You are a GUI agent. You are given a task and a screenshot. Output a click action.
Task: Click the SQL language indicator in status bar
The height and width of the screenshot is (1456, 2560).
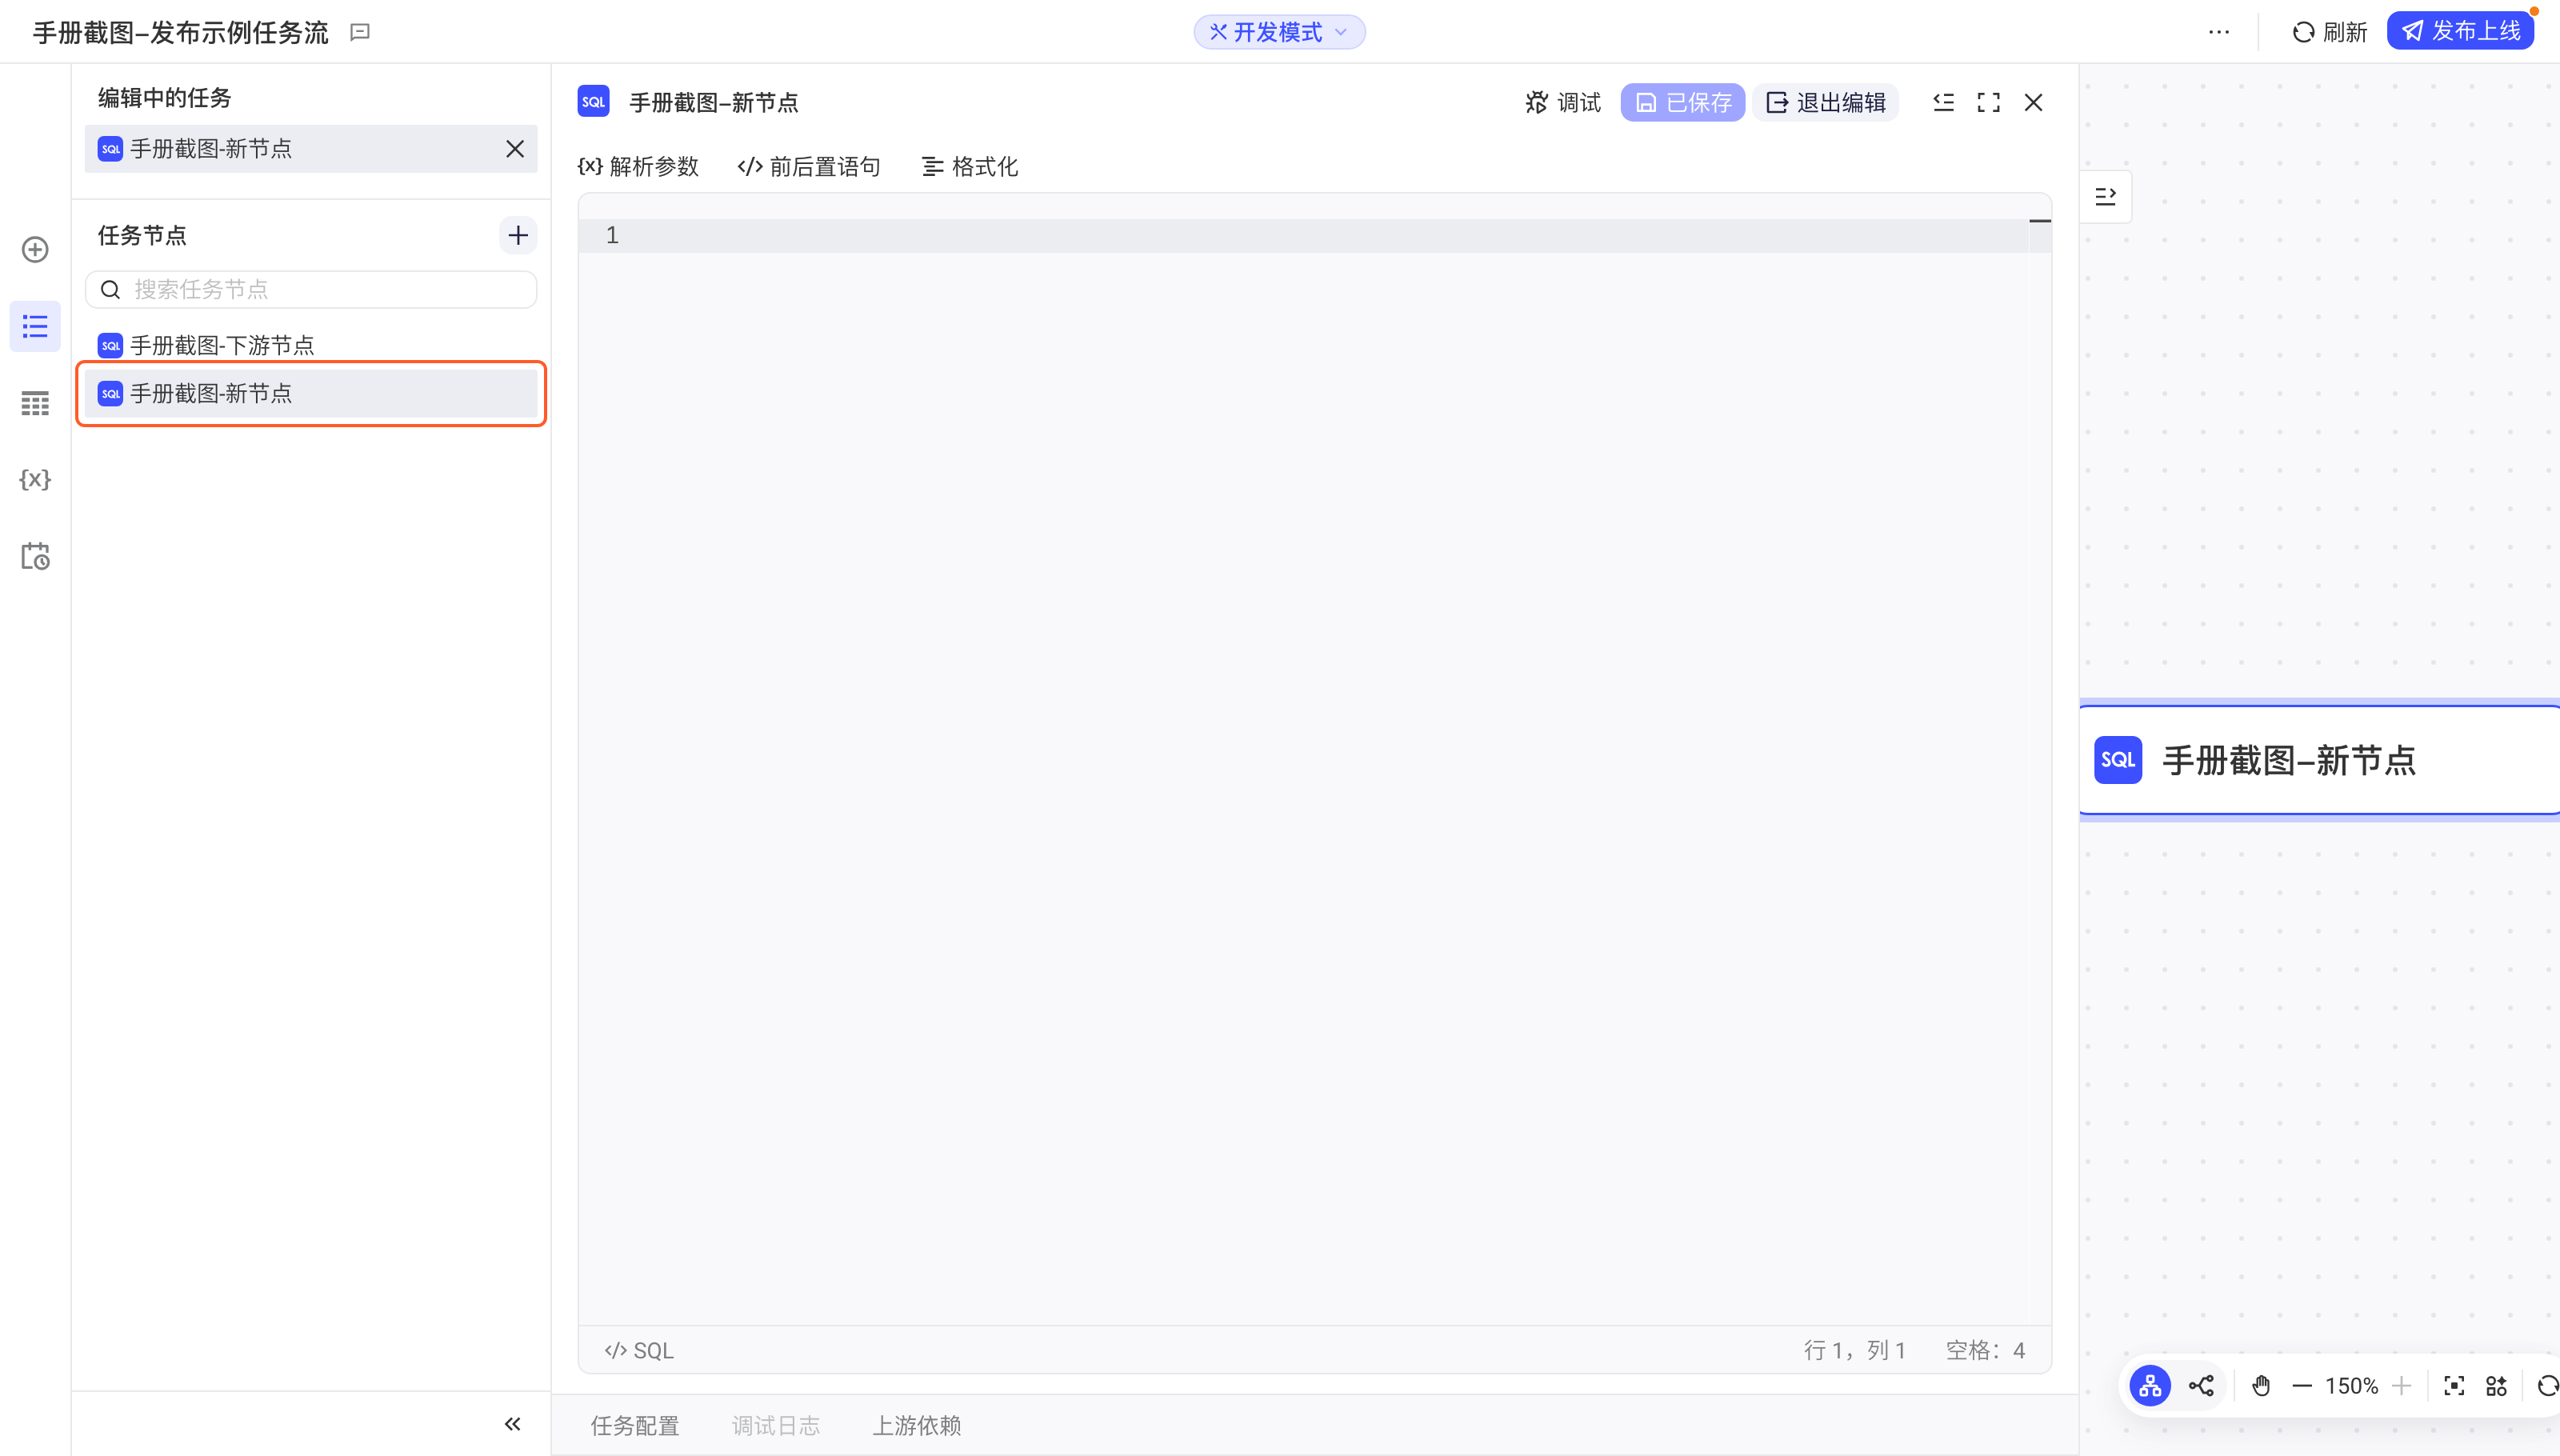click(x=639, y=1350)
